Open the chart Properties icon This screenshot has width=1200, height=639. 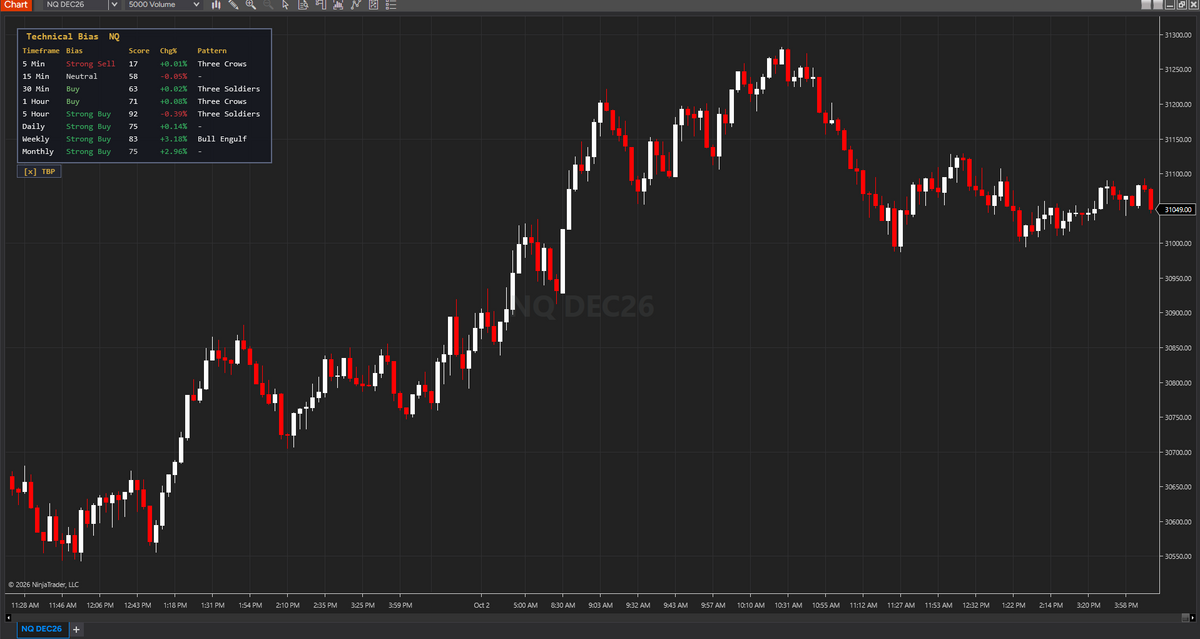375,5
